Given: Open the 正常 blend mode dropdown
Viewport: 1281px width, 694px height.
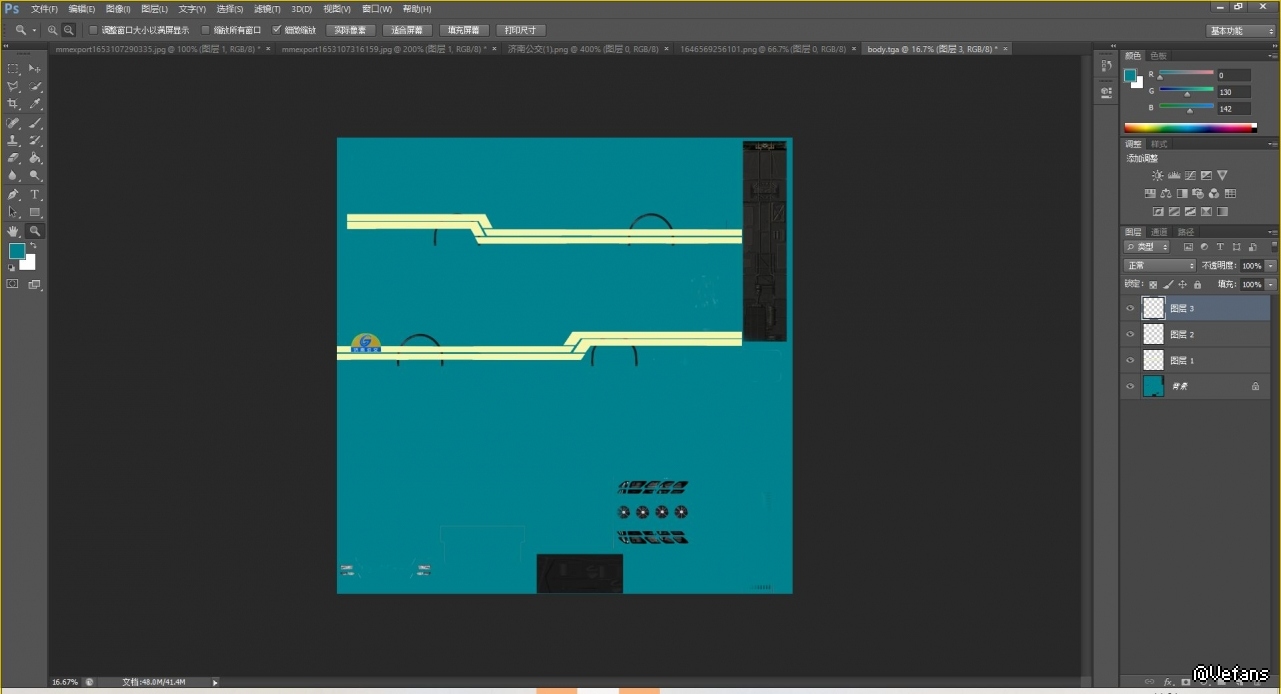Looking at the screenshot, I should [x=1160, y=266].
